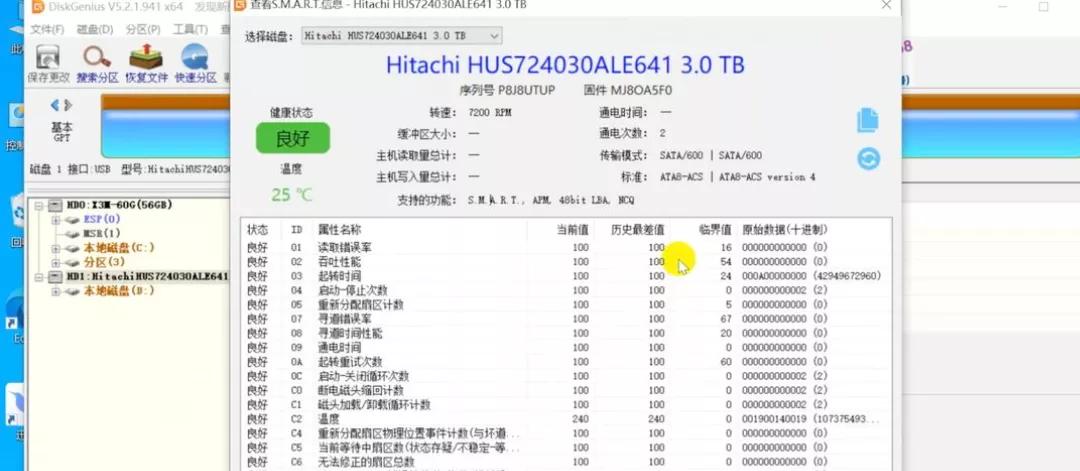This screenshot has width=1080, height=471.
Task: Open the 工具(T) menu
Action: pyautogui.click(x=190, y=30)
